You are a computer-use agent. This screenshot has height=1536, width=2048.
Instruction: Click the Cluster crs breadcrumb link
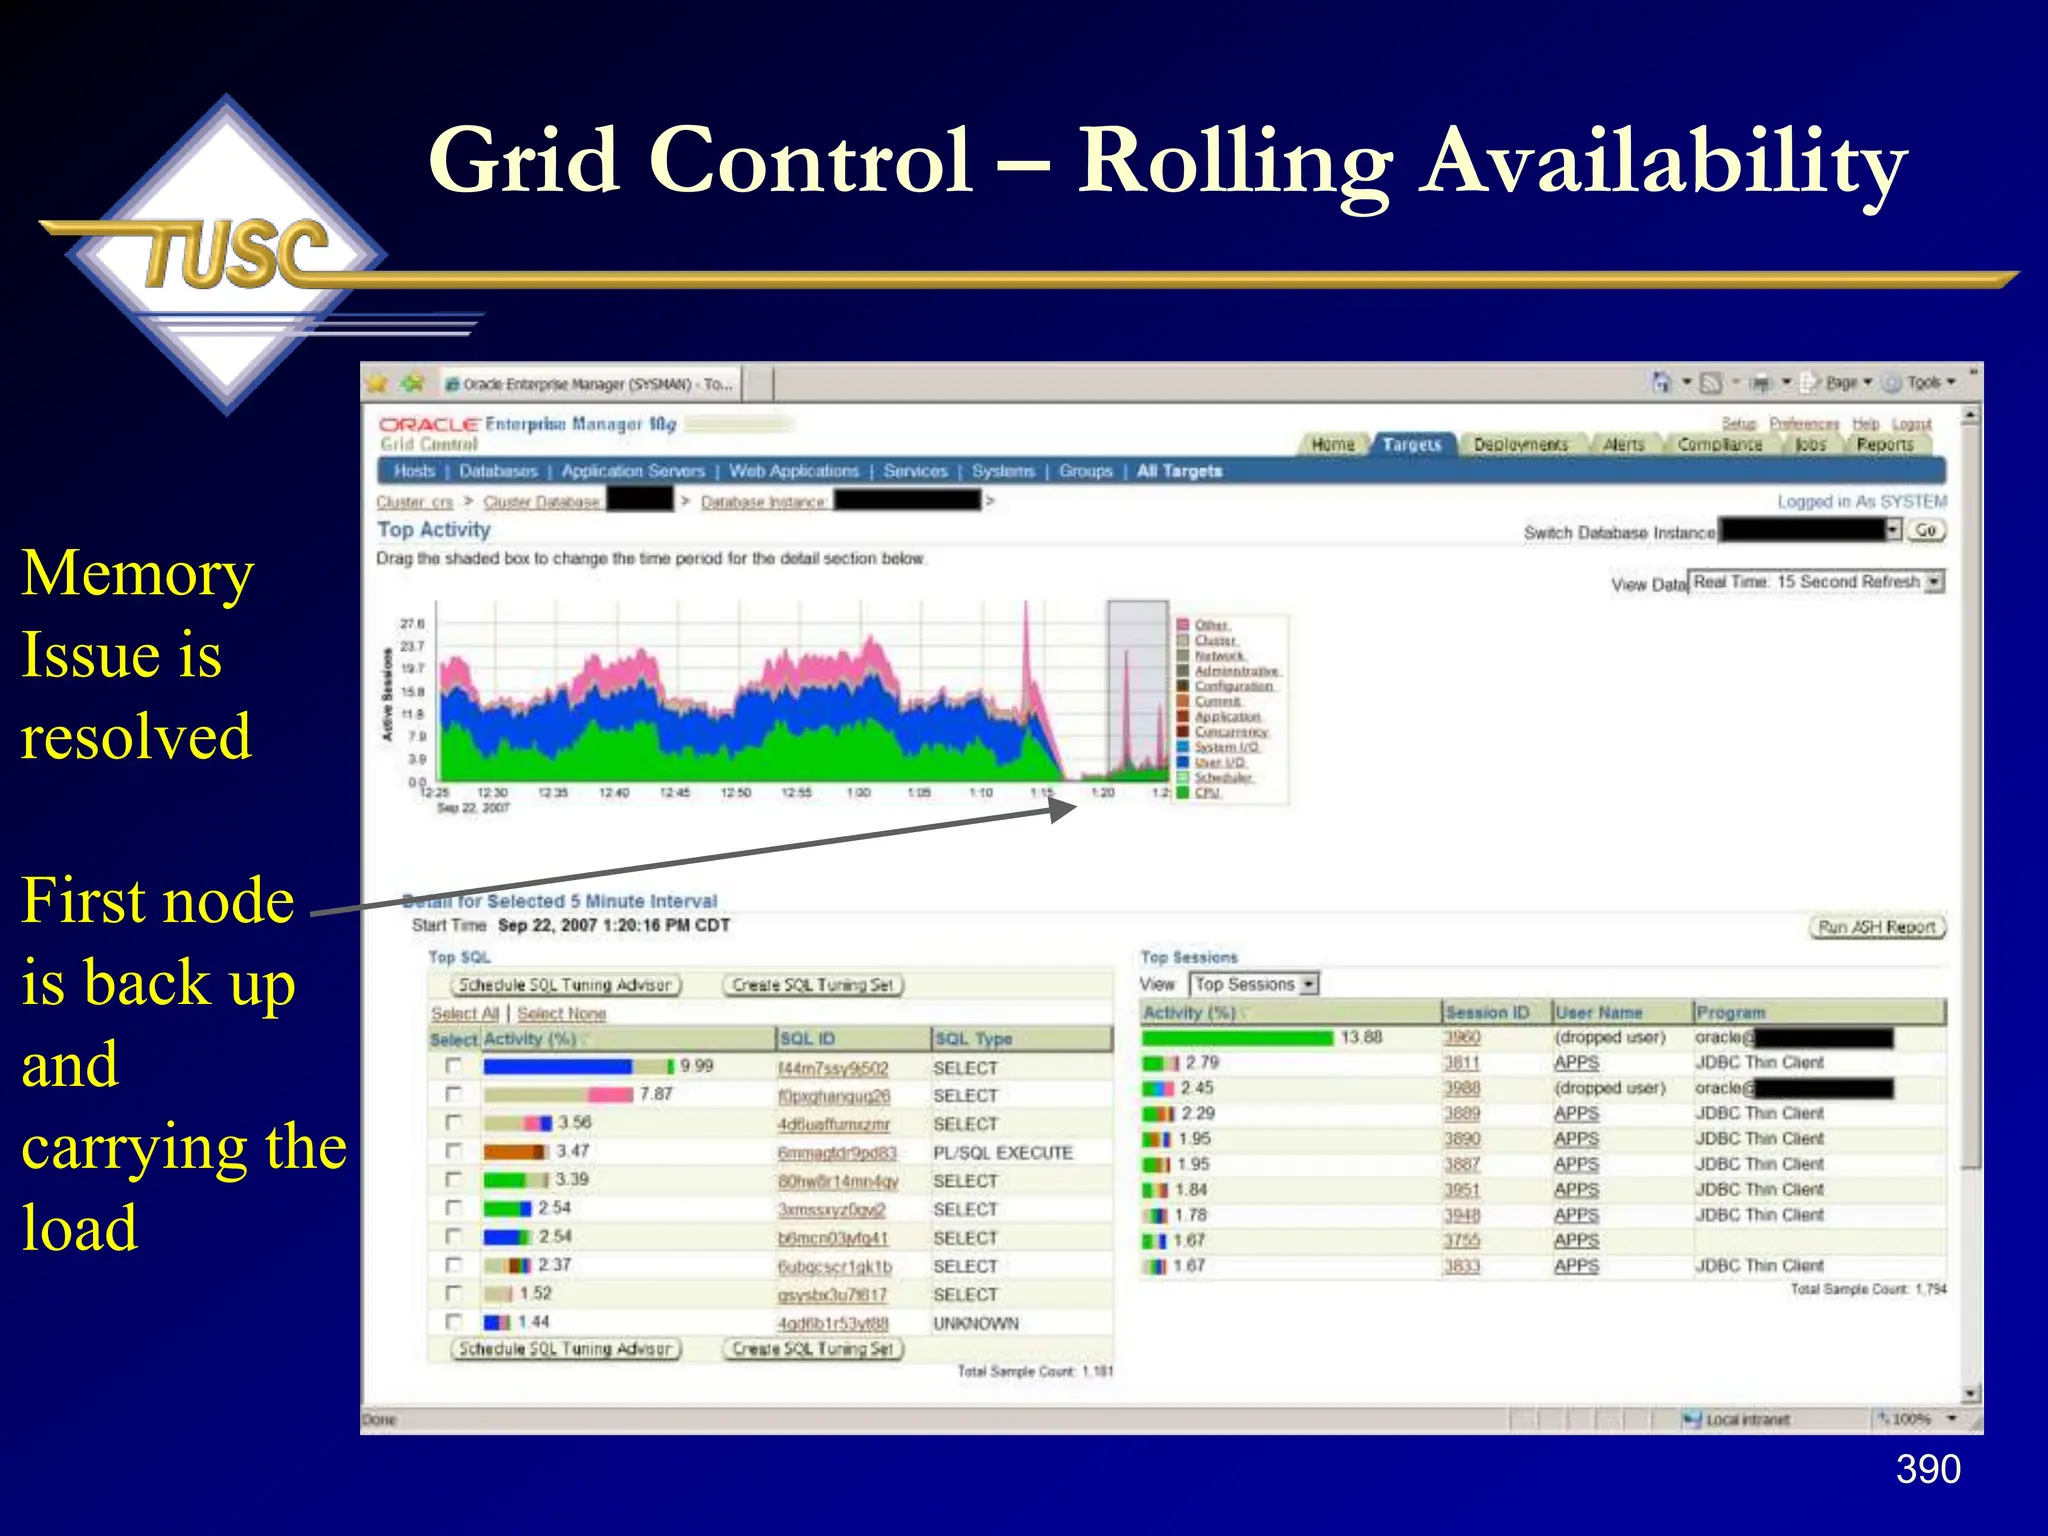click(414, 502)
